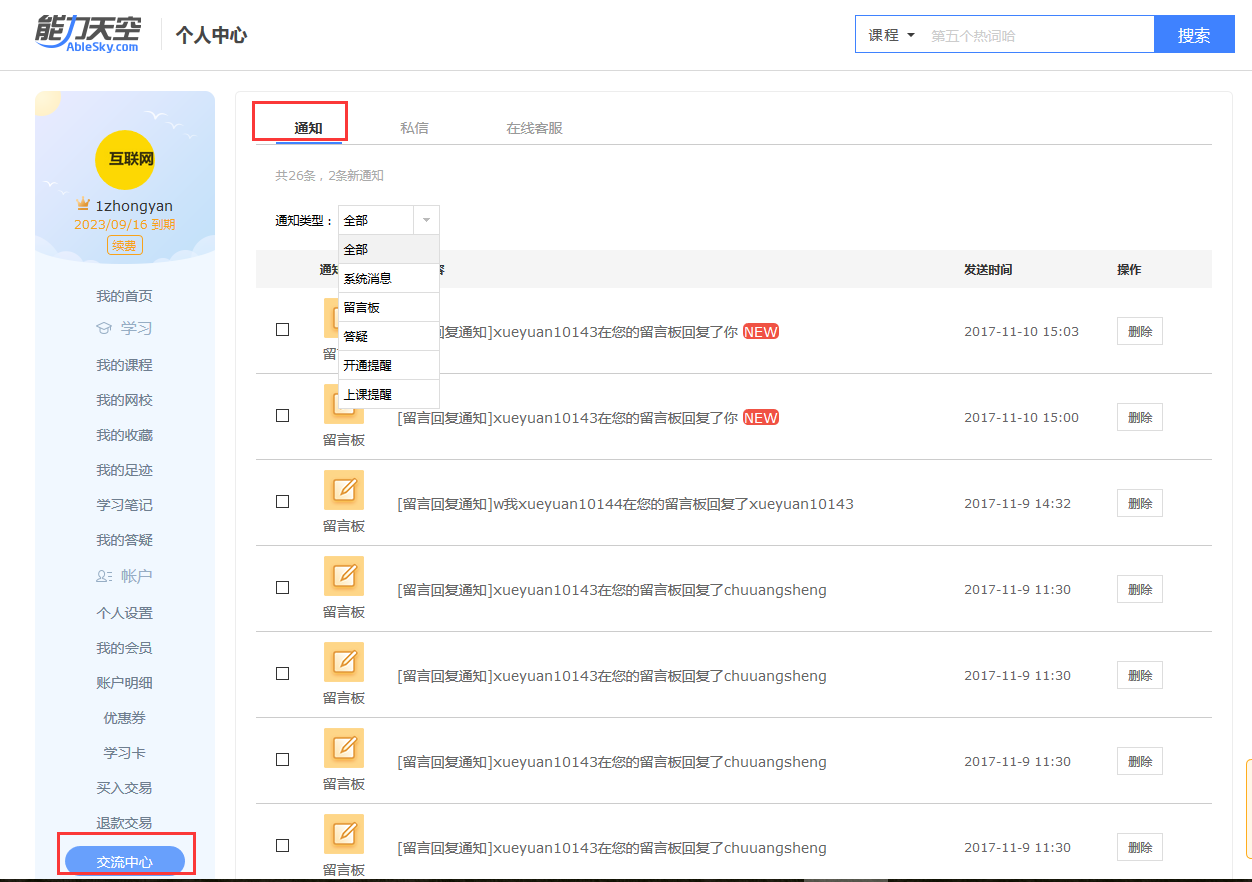
Task: Open the 在线客服 tab
Action: [534, 128]
